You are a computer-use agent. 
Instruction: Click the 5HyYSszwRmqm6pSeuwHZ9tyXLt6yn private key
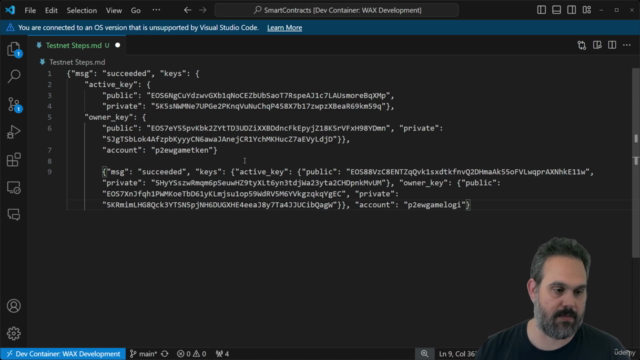268,183
